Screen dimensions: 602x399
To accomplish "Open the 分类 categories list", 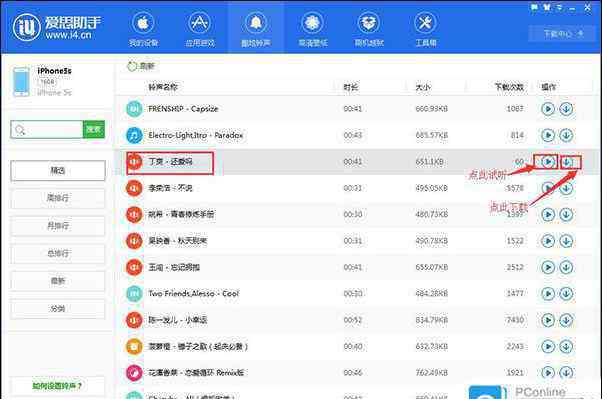I will (58, 309).
